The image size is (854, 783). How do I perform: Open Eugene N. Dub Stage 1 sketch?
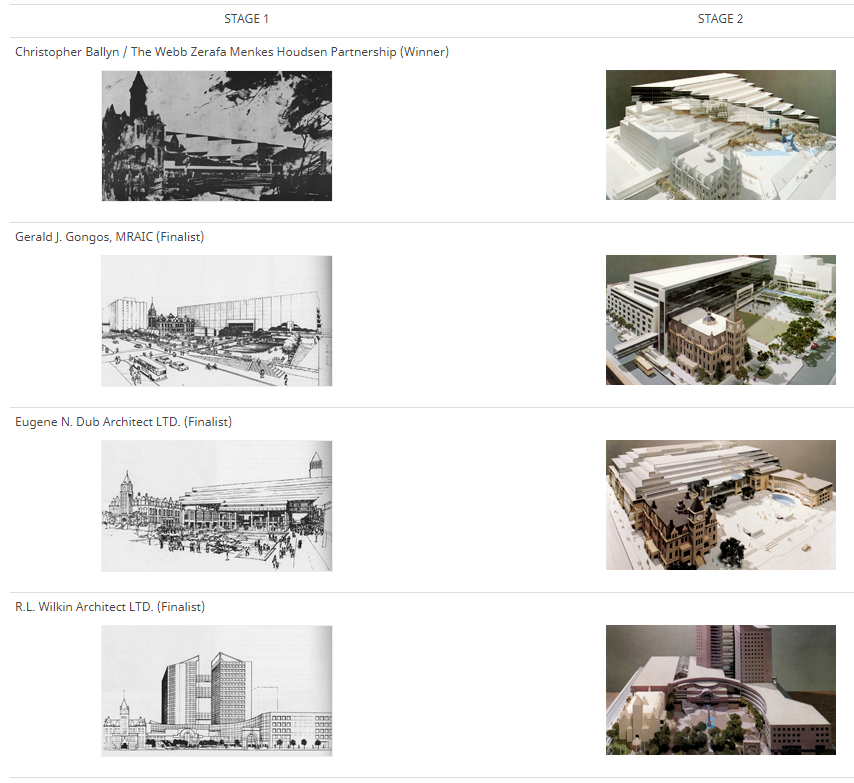(216, 505)
